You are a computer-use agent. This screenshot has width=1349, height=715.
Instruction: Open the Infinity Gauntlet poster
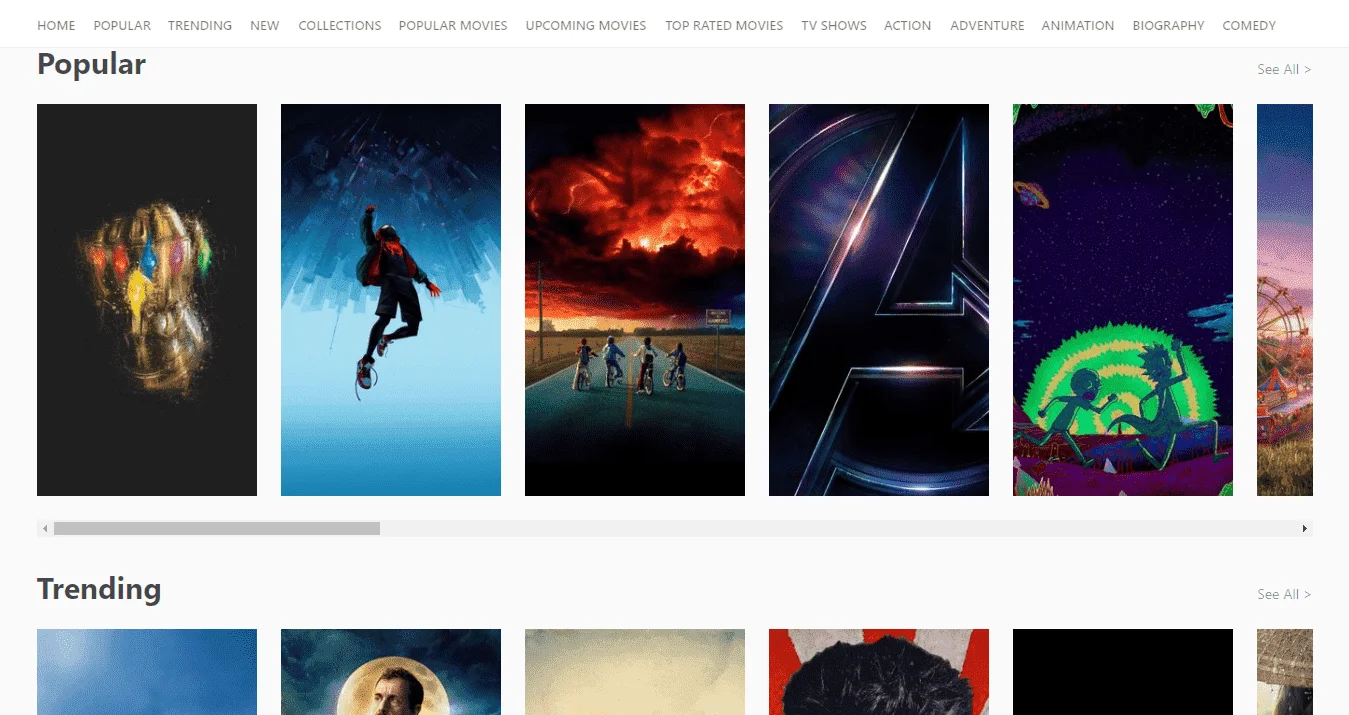coord(147,300)
